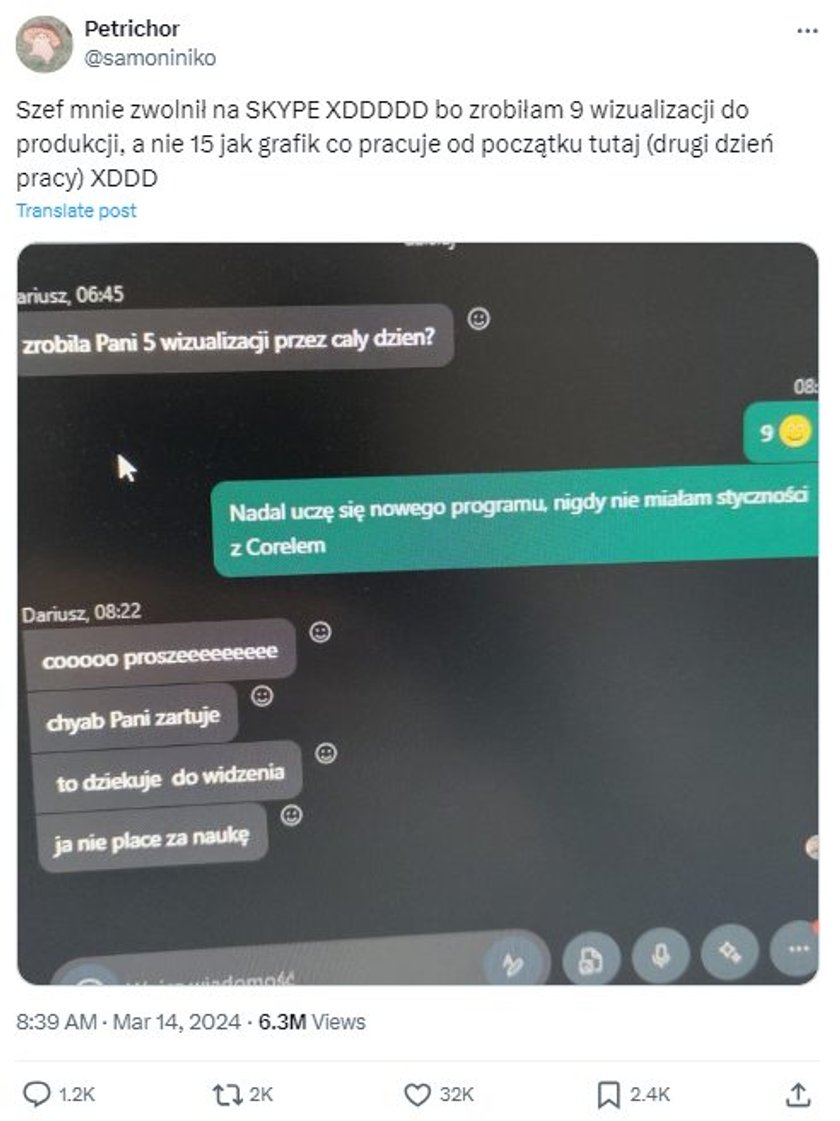Click emoji reaction next to 'ja nie place za naukę'

tap(291, 815)
